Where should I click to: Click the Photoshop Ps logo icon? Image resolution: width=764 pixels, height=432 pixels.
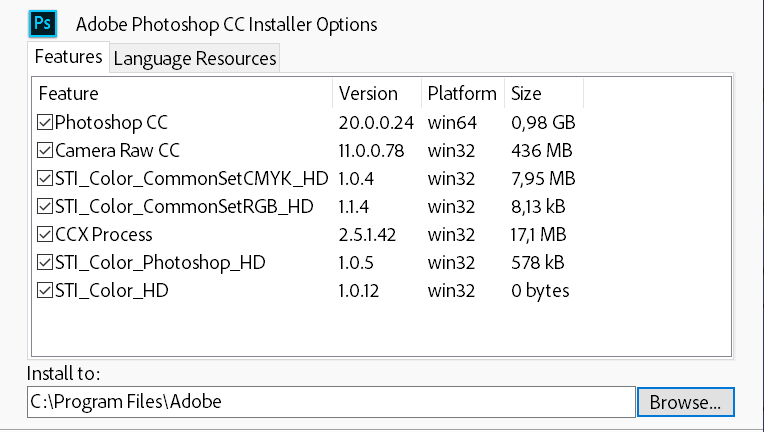[x=43, y=24]
